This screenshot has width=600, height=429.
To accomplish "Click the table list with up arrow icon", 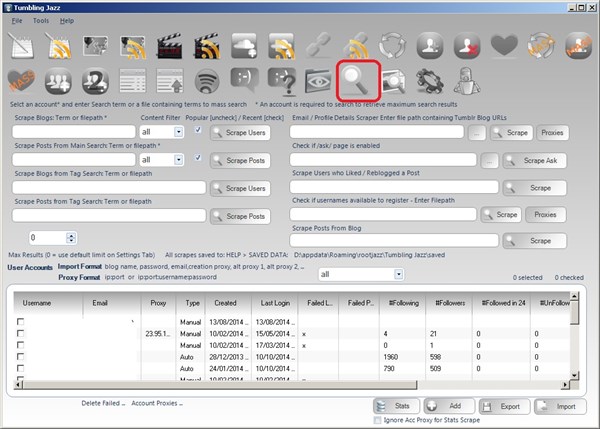I will (170, 81).
